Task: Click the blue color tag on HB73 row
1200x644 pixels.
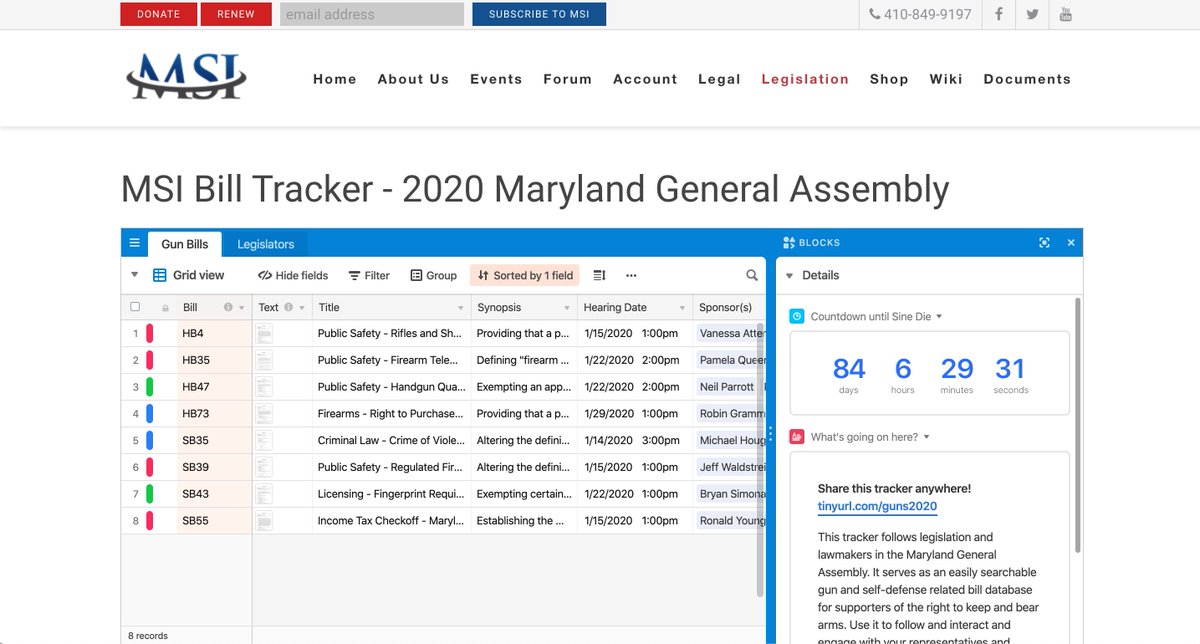Action: point(150,413)
